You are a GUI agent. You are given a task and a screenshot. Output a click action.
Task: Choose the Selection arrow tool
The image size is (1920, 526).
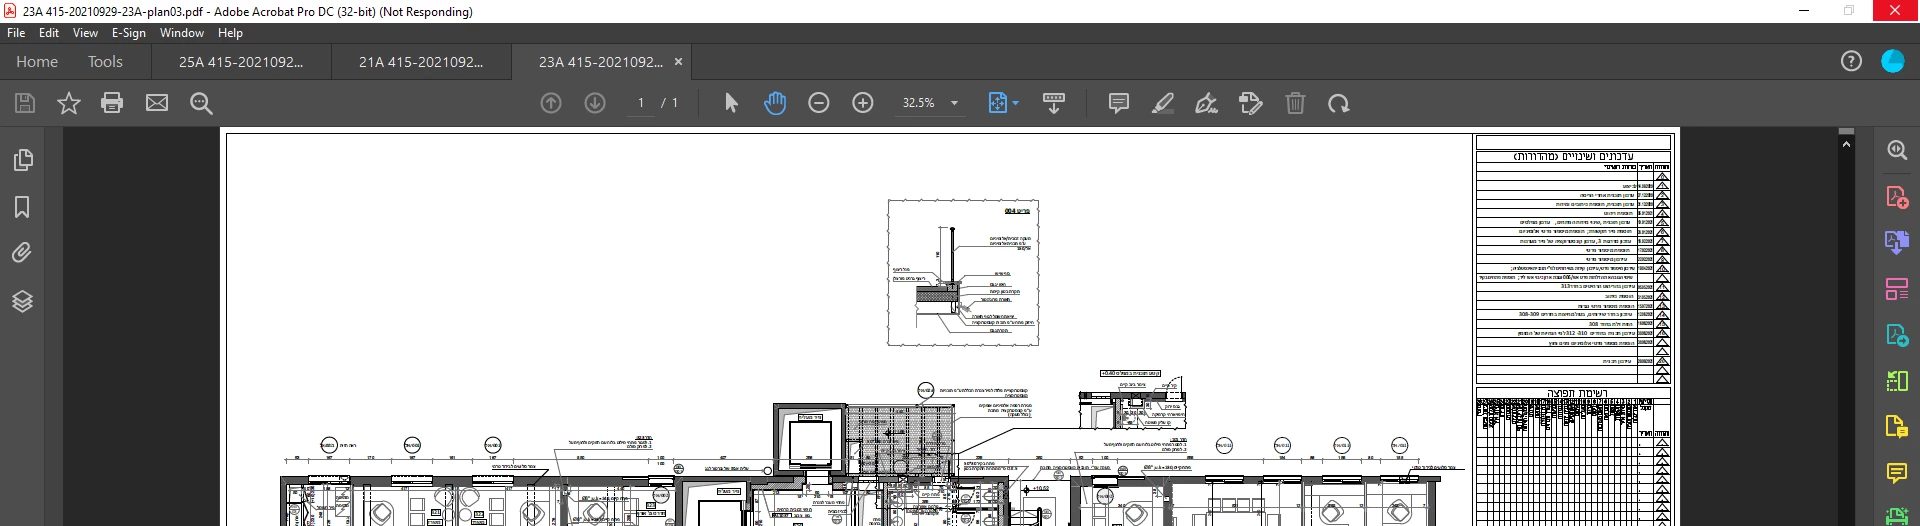click(x=731, y=103)
